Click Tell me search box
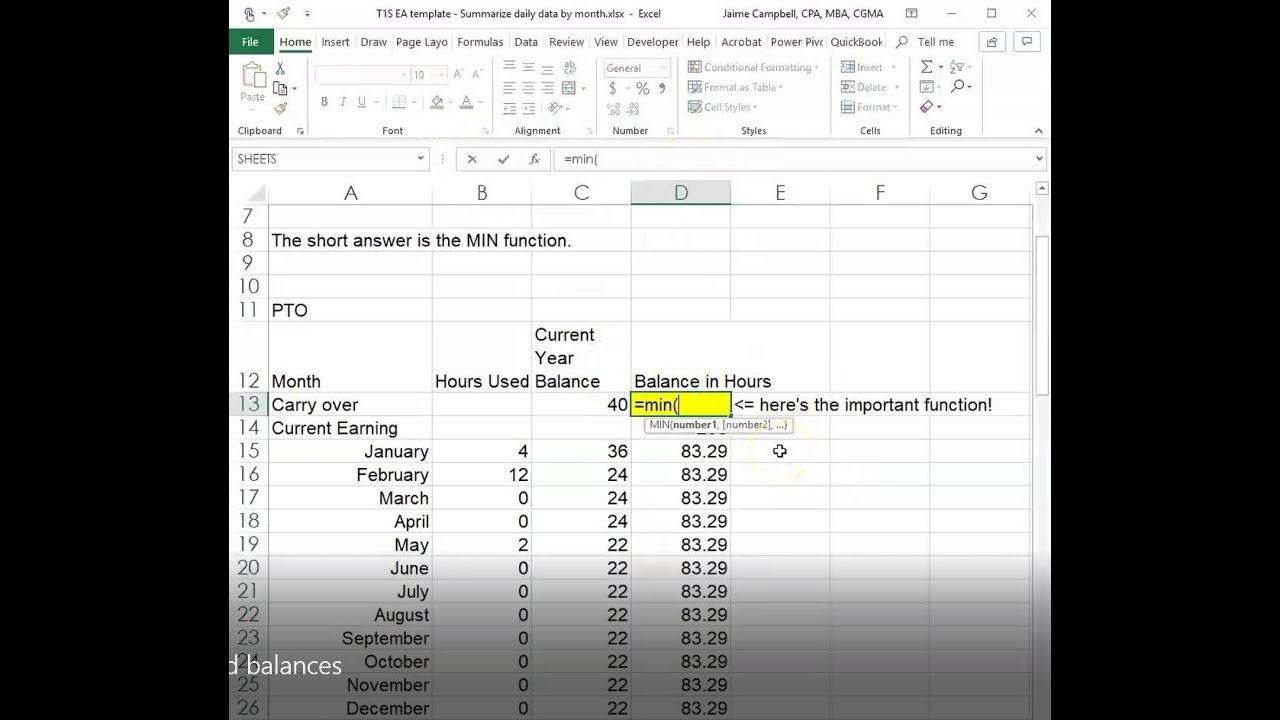 coord(925,42)
